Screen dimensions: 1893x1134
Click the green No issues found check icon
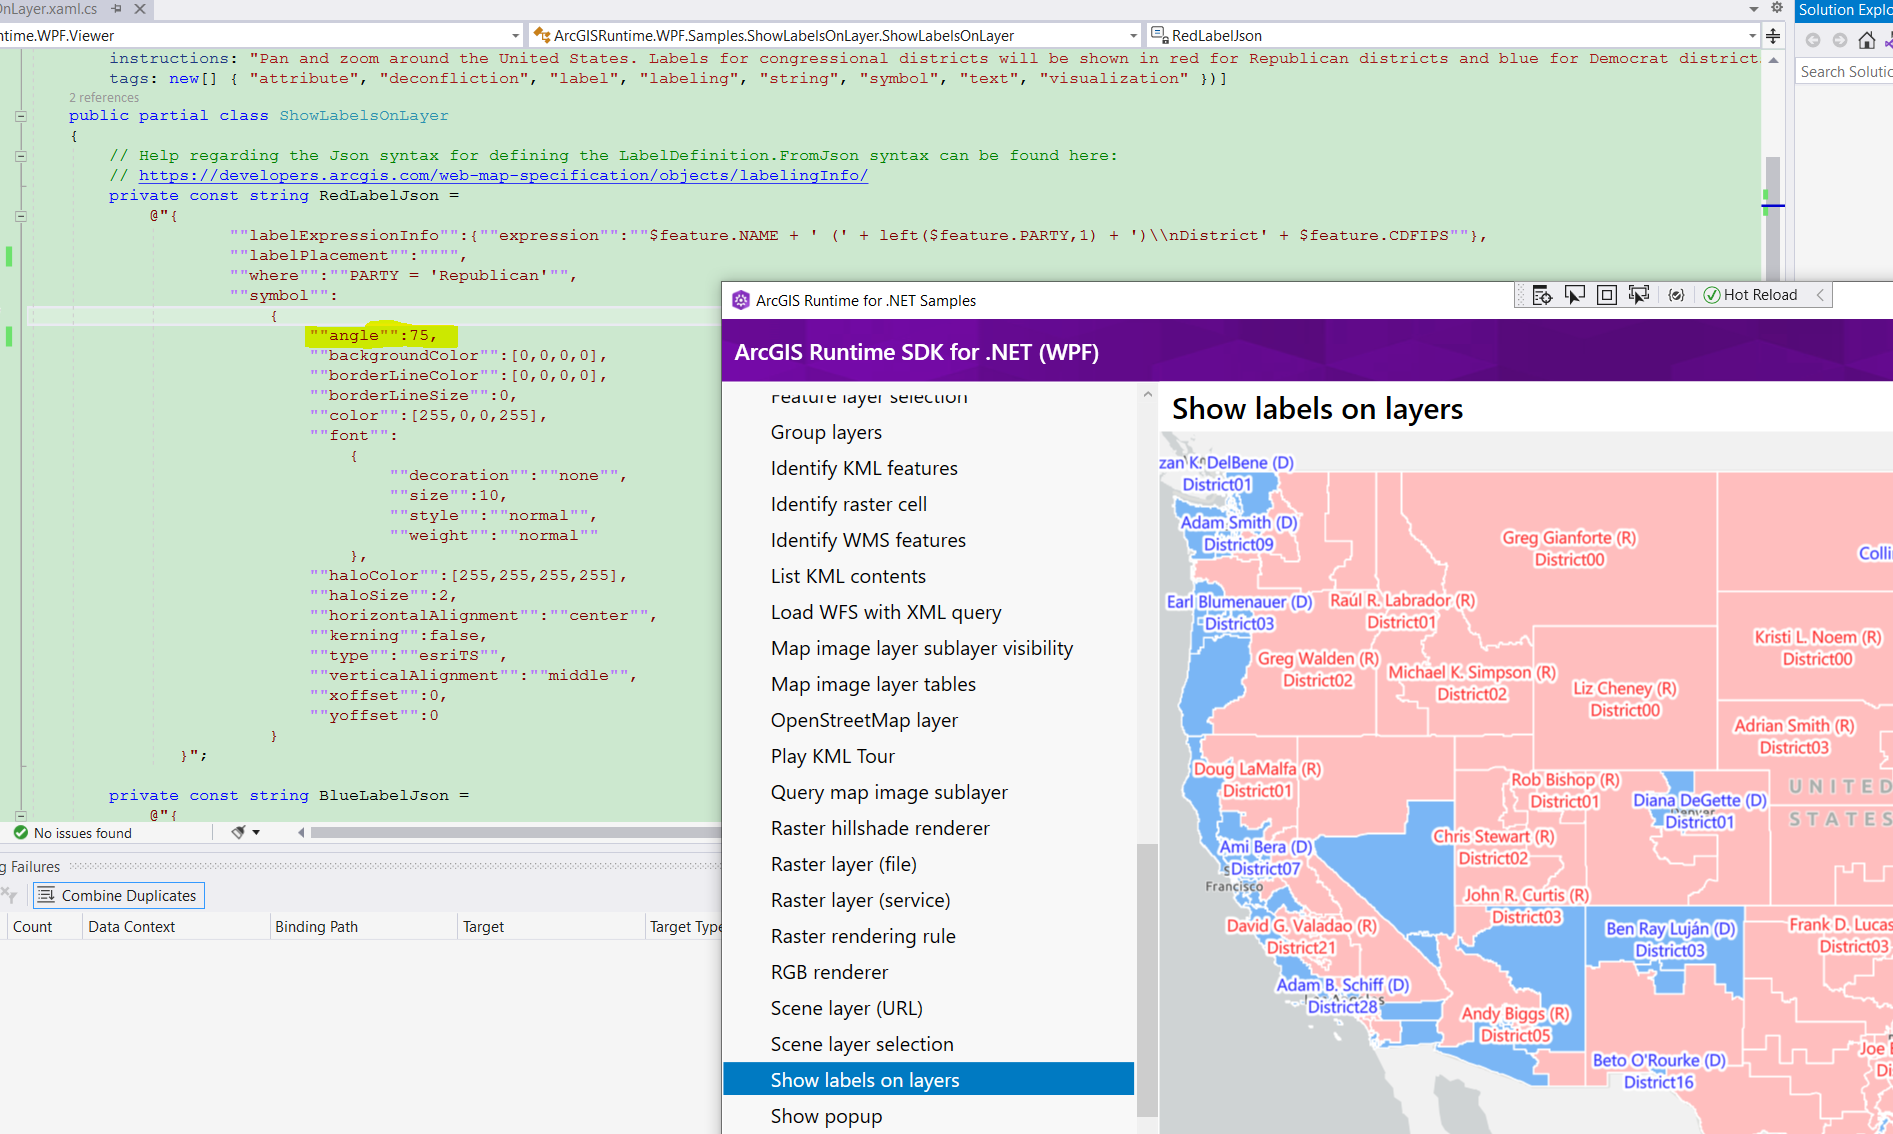(x=20, y=832)
